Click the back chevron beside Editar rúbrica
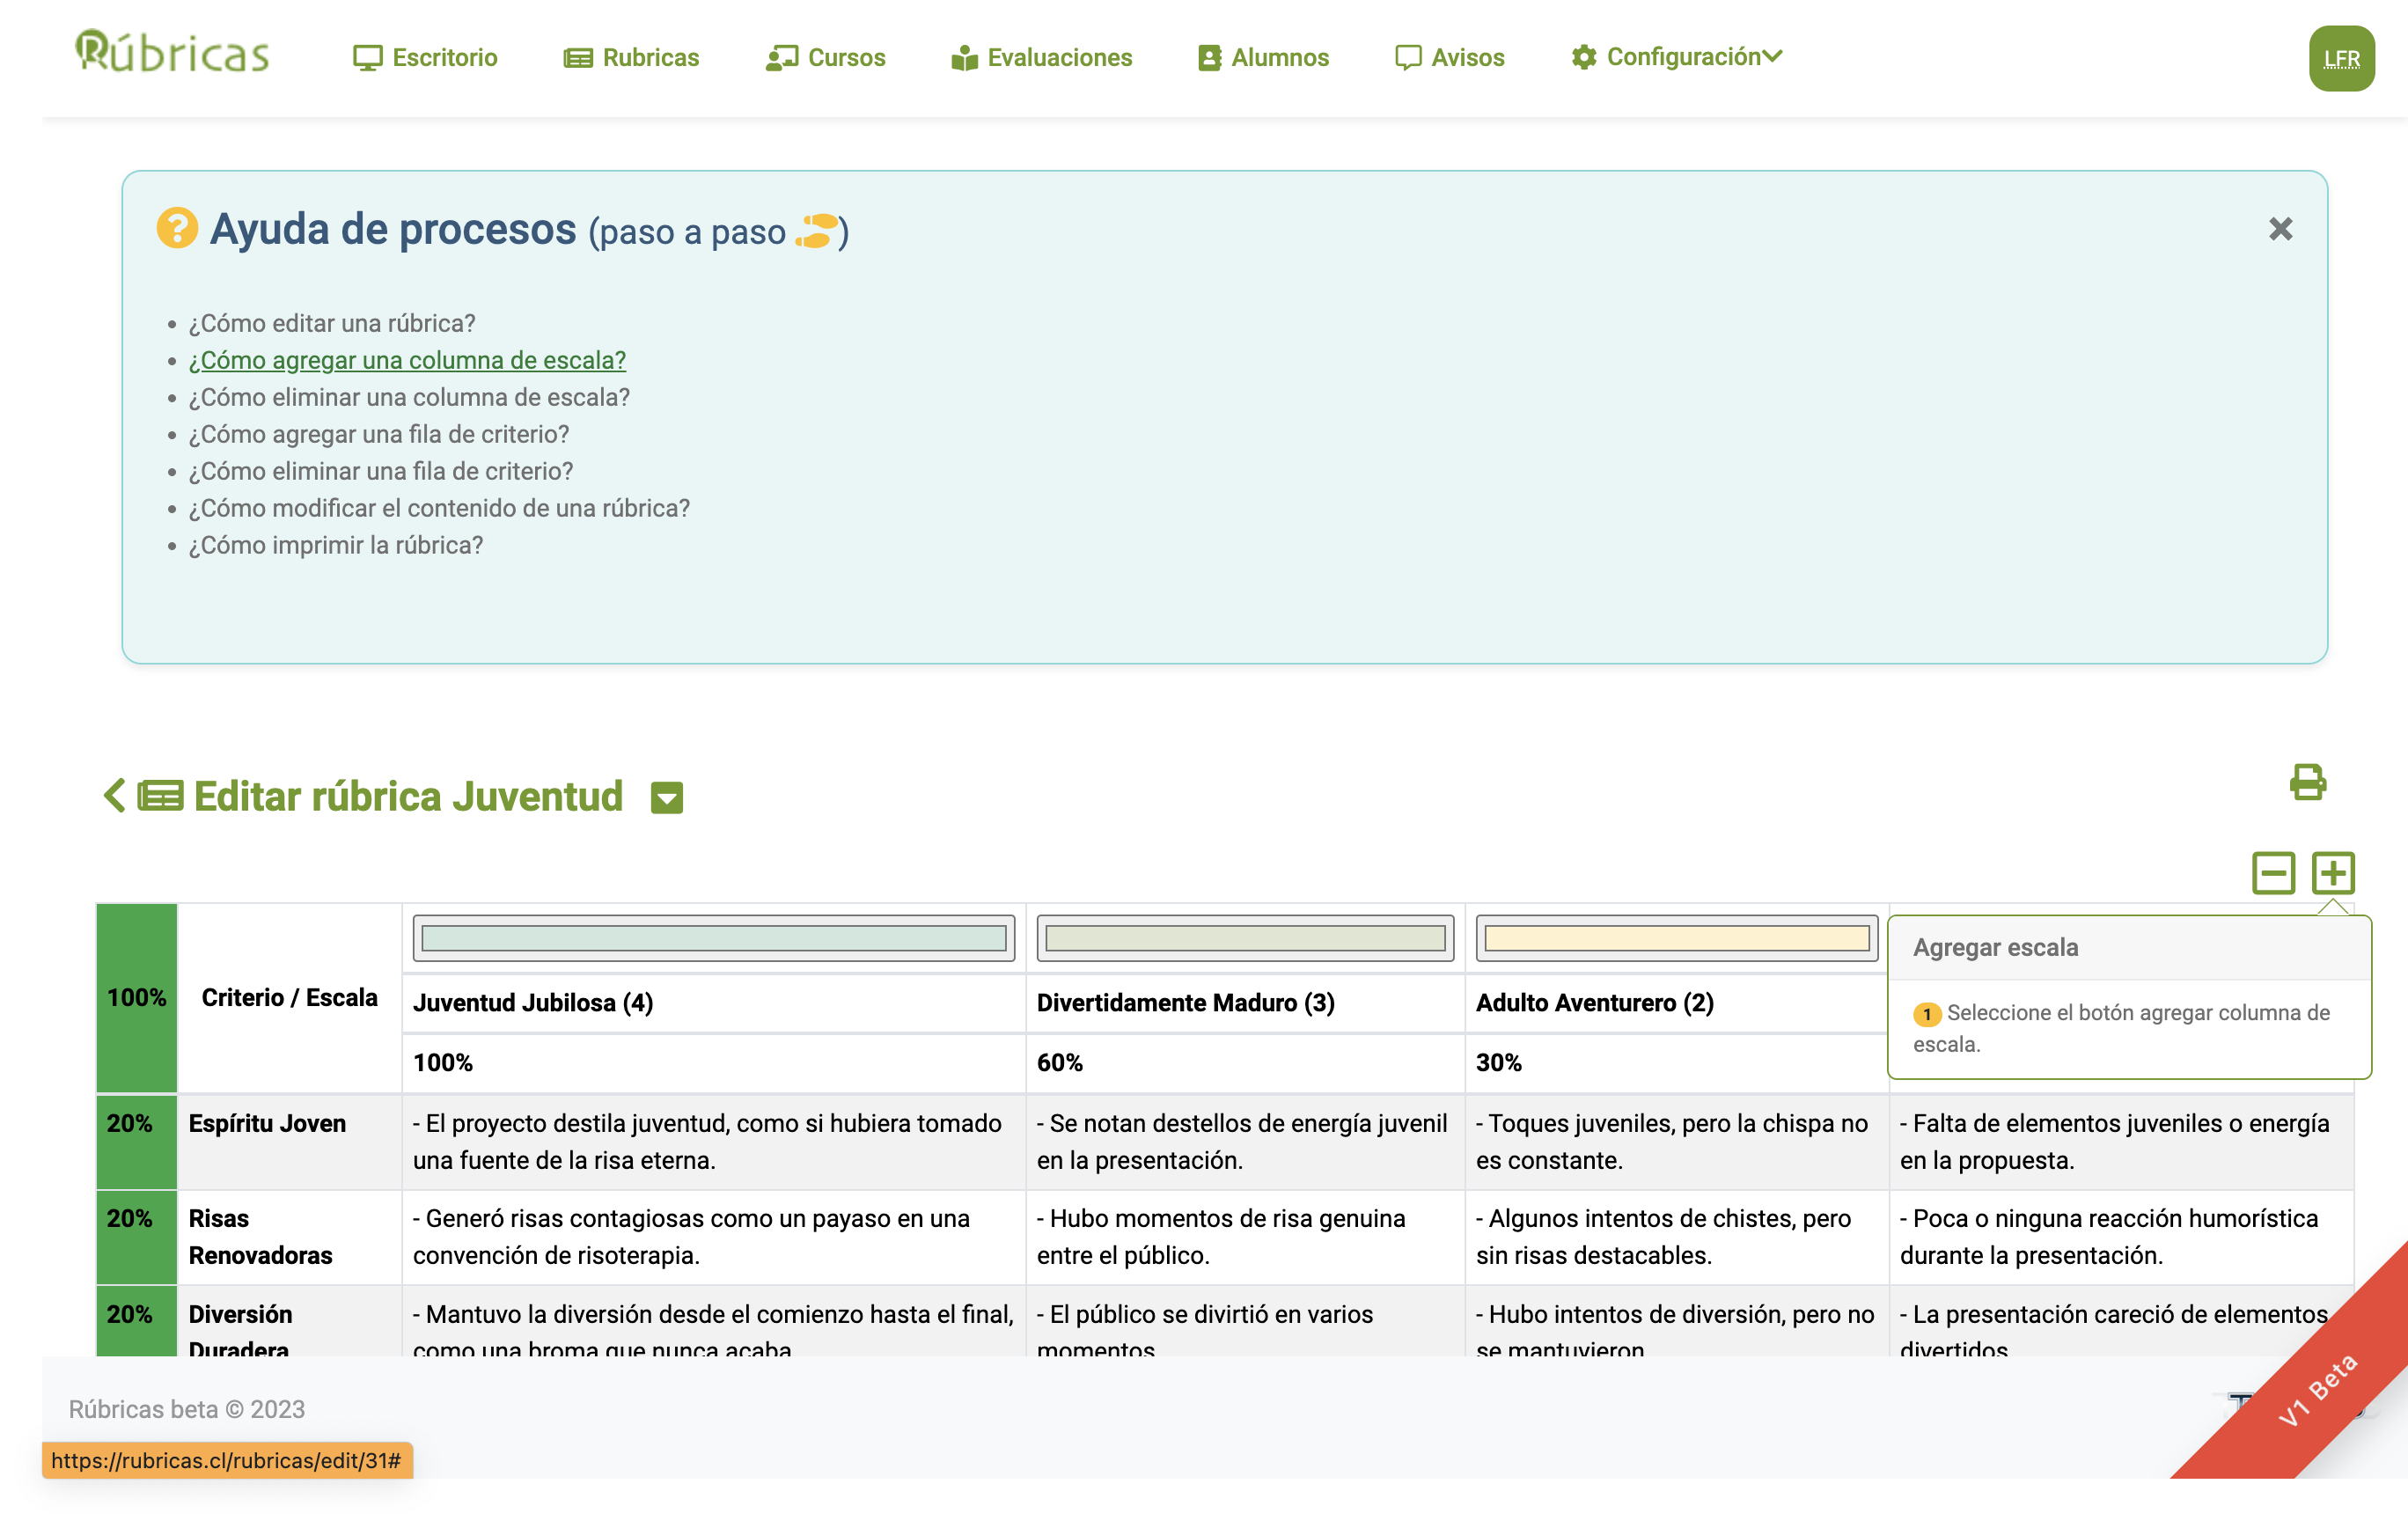Image resolution: width=2408 pixels, height=1528 pixels. [114, 796]
